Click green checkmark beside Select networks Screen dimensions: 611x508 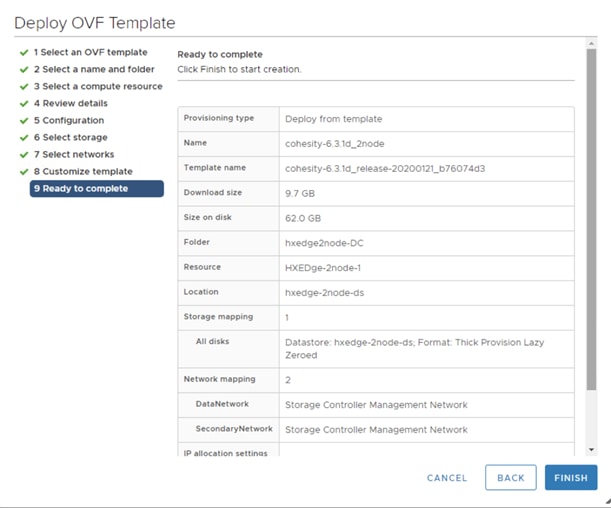24,155
